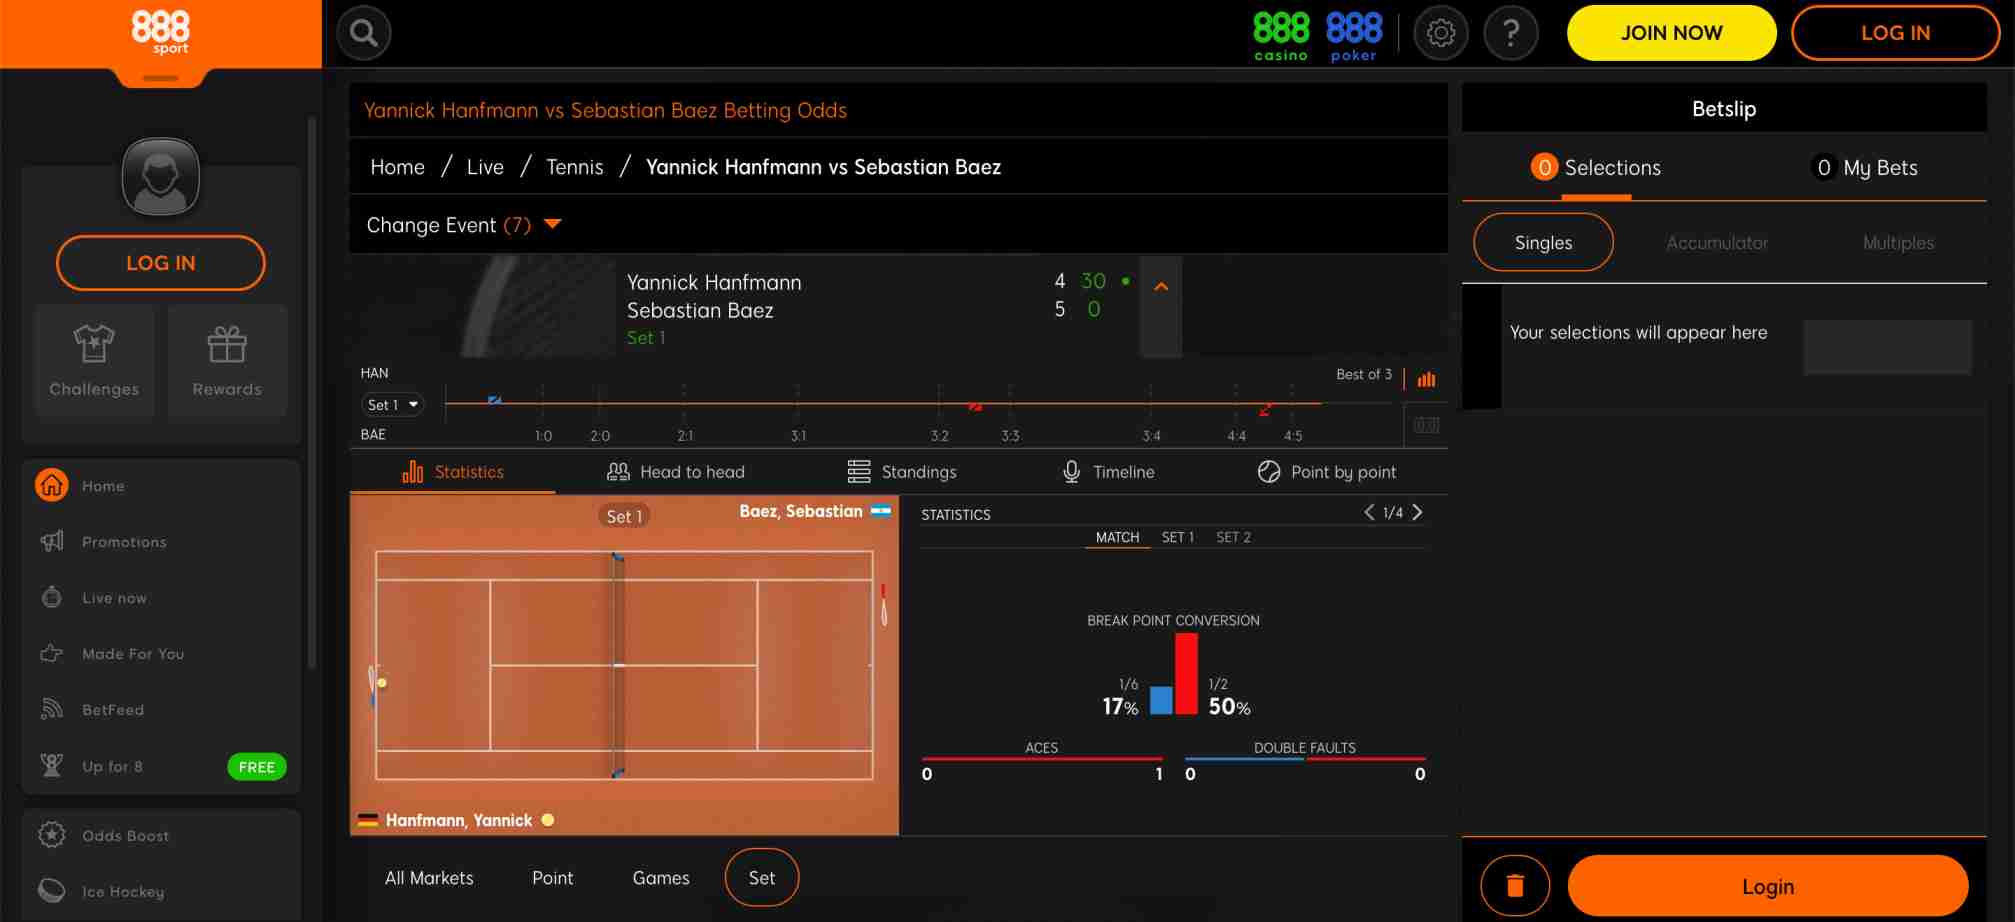This screenshot has height=922, width=2015.
Task: Open help question mark icon
Action: point(1511,33)
